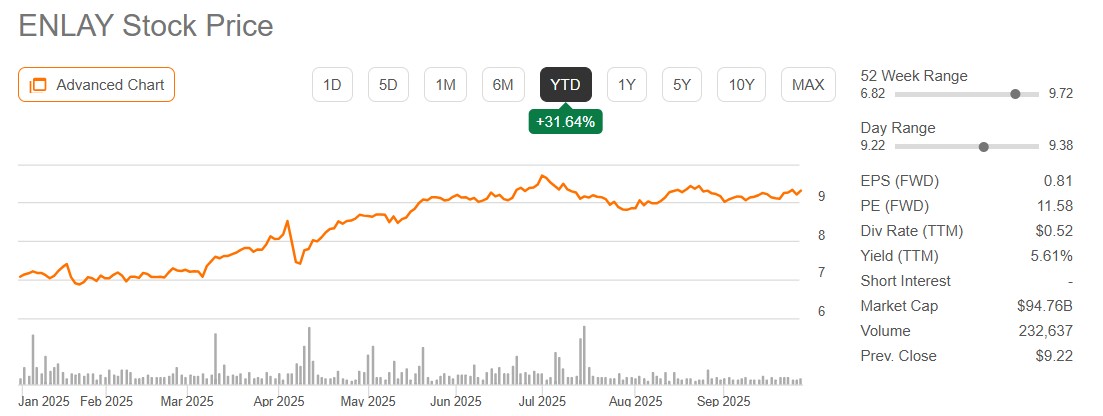Image resolution: width=1103 pixels, height=416 pixels.
Task: Click the Day Range slider dot
Action: (x=984, y=146)
